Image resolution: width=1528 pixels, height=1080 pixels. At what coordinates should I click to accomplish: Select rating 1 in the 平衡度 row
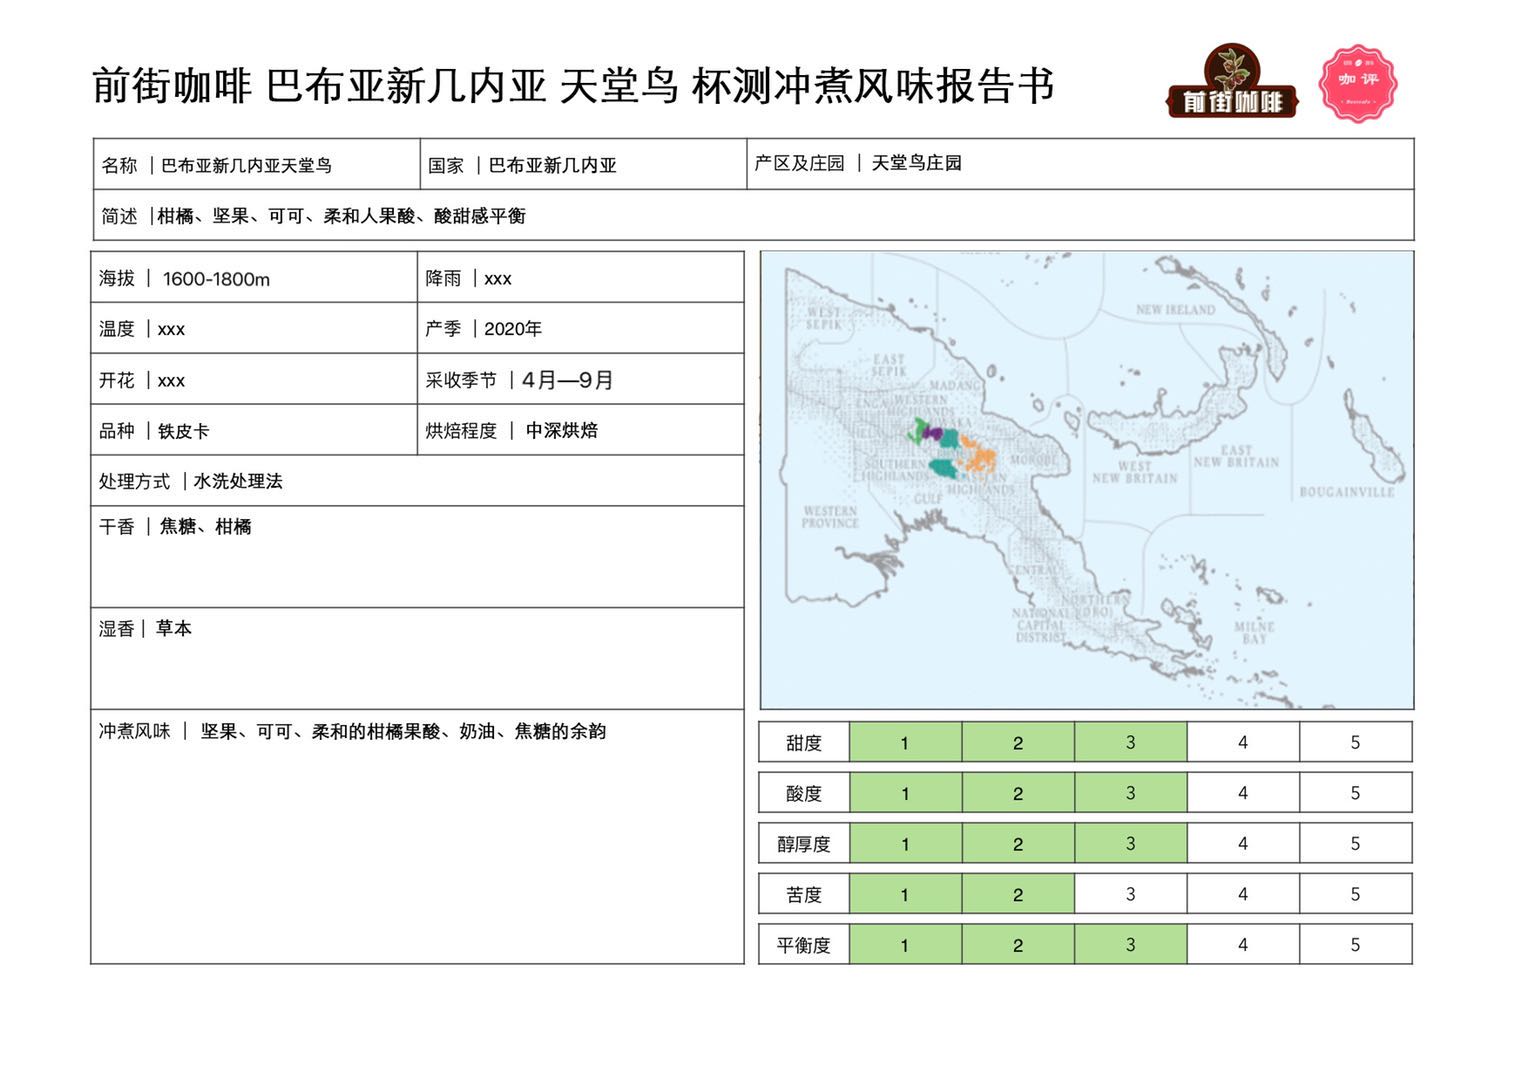[904, 945]
